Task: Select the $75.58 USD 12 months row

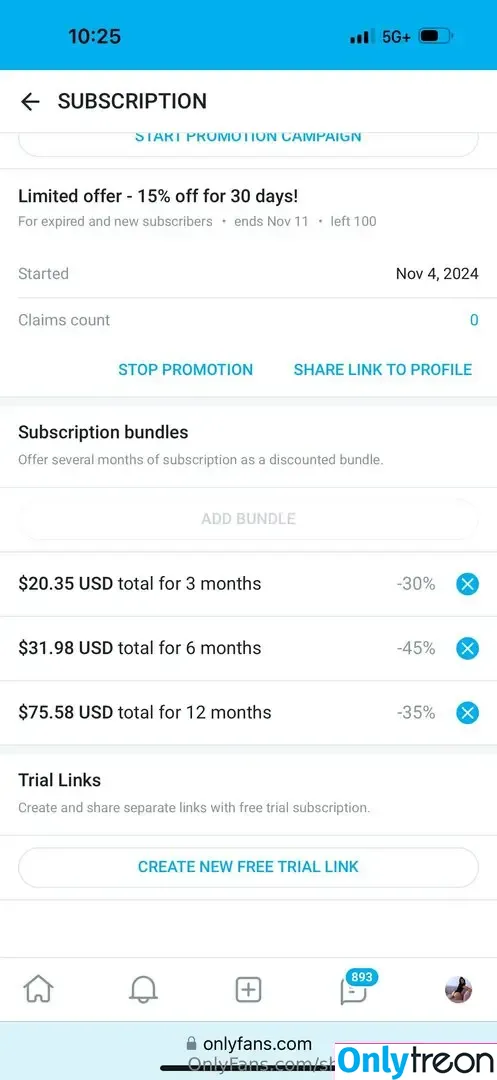Action: (x=248, y=712)
